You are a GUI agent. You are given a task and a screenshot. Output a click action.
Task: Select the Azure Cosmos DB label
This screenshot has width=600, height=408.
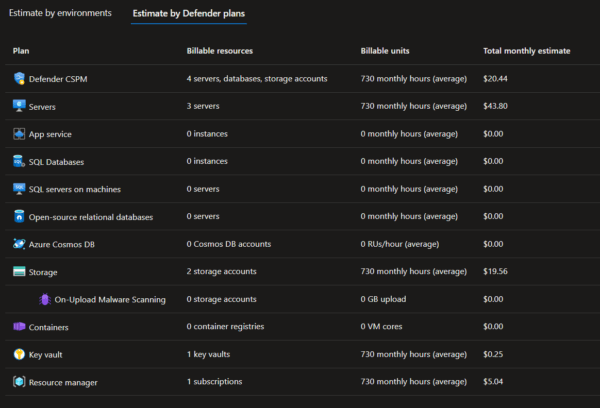click(62, 245)
